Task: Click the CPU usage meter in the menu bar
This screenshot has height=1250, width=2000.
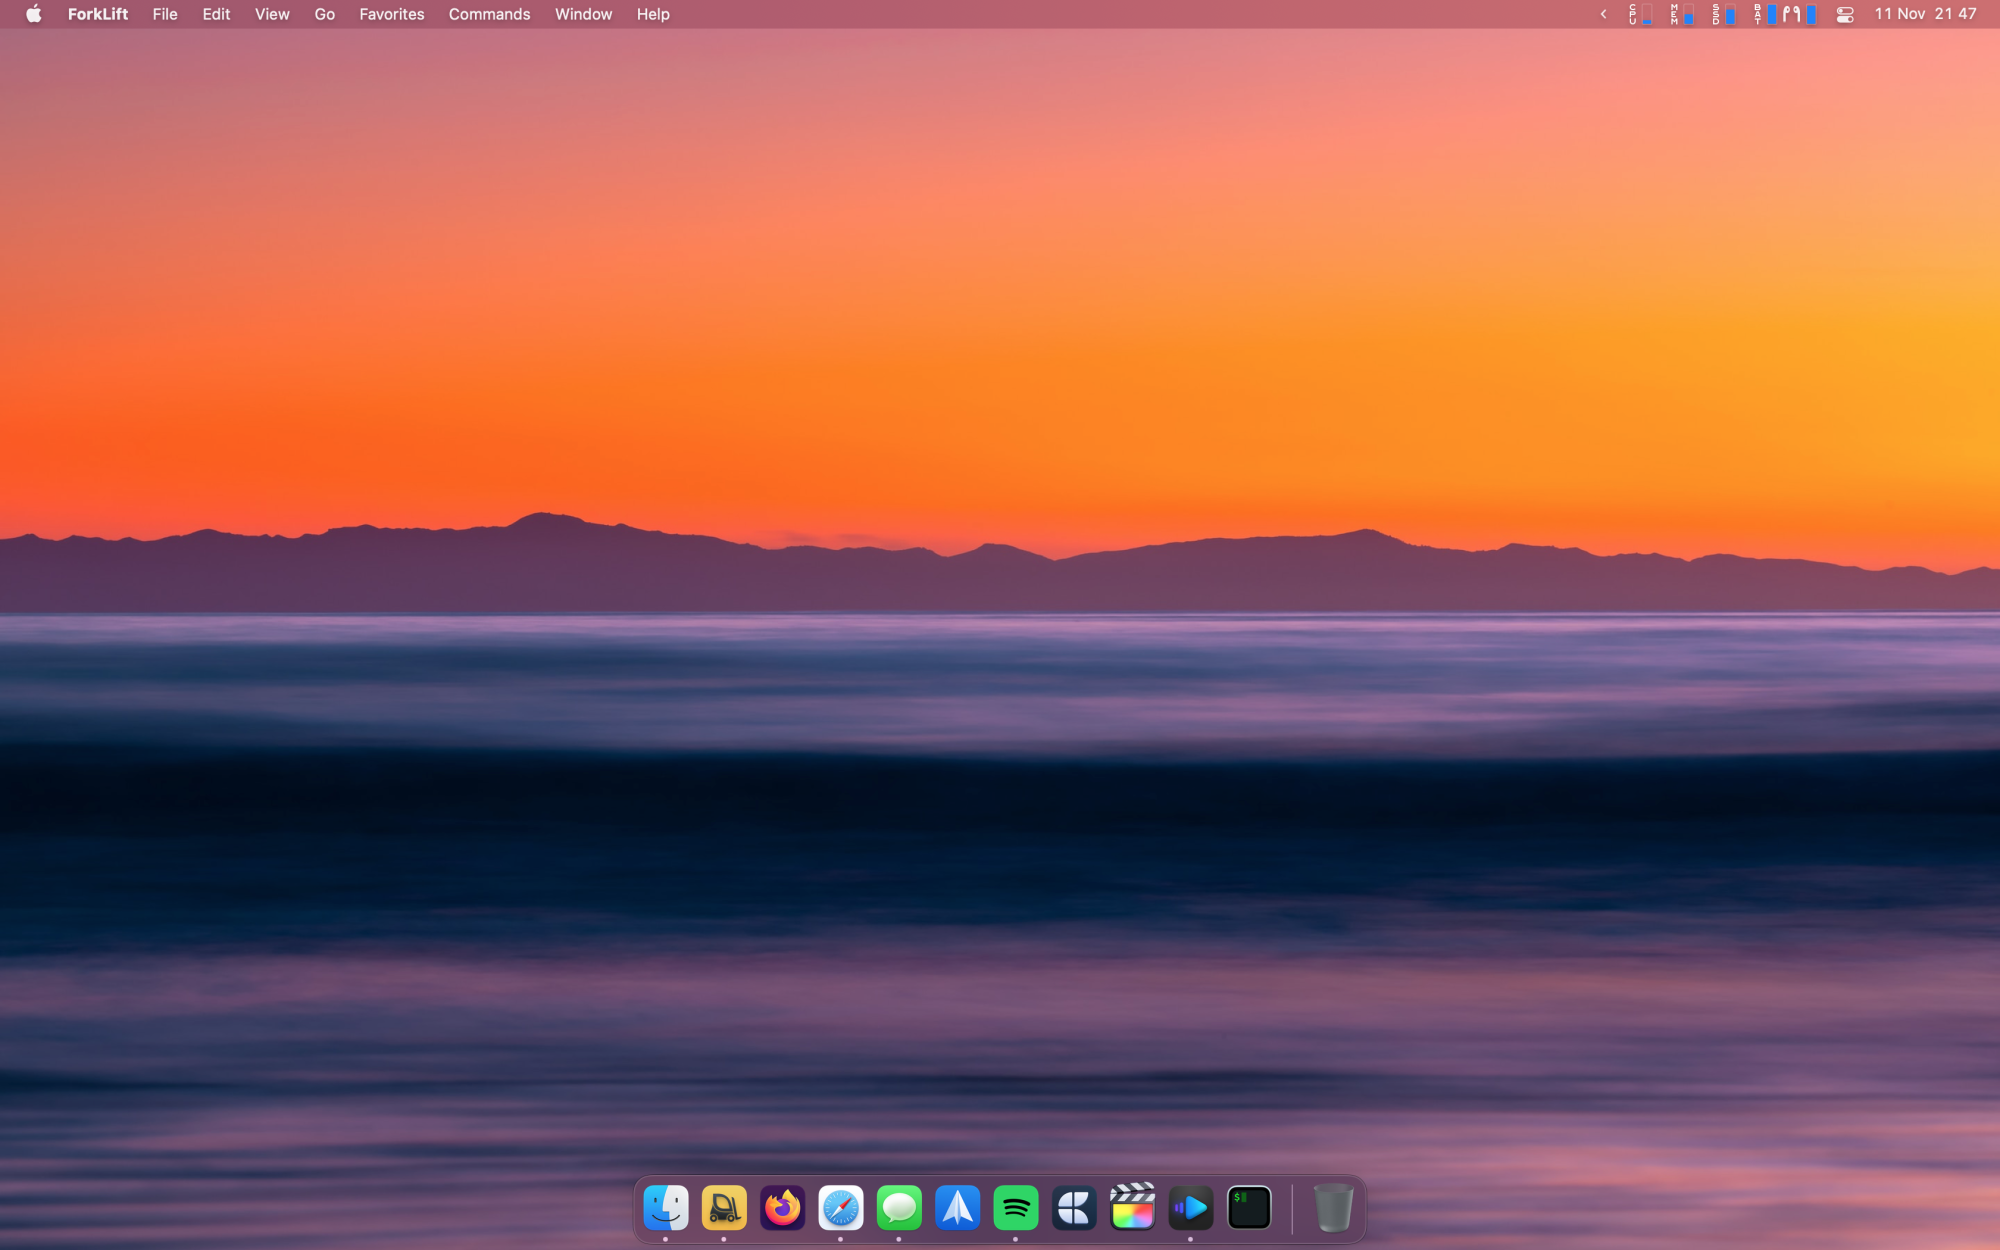Action: click(x=1640, y=14)
